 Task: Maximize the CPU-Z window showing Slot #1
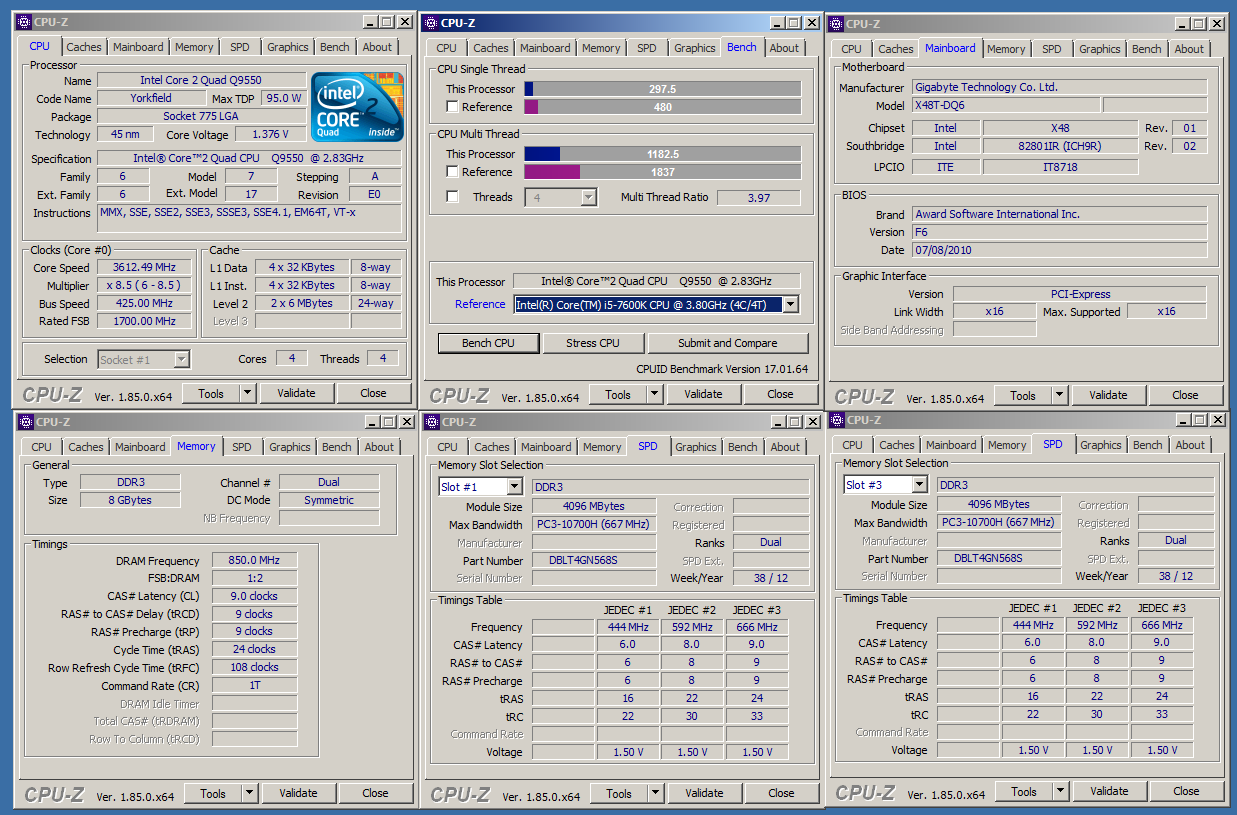click(795, 422)
